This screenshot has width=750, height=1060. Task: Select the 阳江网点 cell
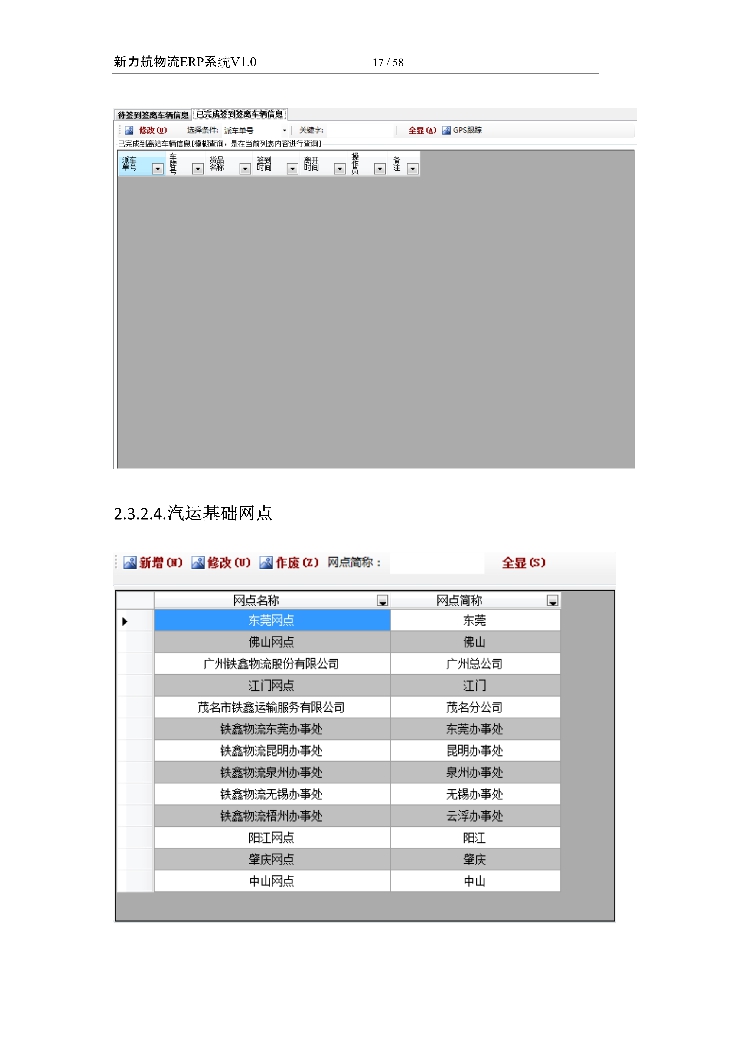coord(272,838)
